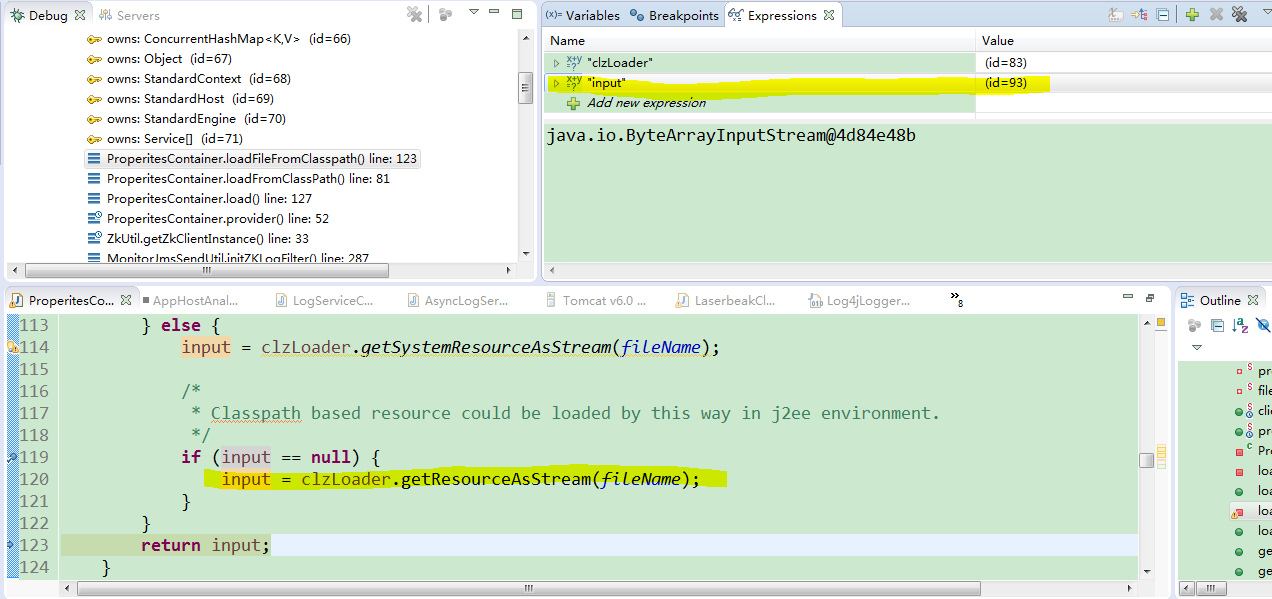Viewport: 1272px width, 599px height.
Task: Click the Debug view vertical scrollbar thumb
Action: coord(526,88)
